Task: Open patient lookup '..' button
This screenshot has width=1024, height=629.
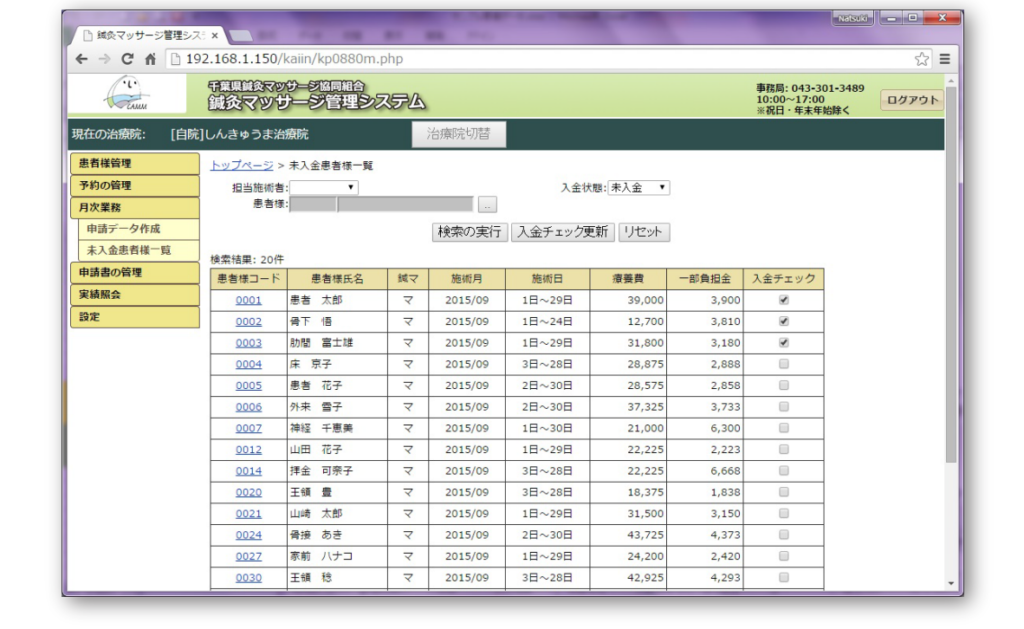Action: tap(487, 204)
